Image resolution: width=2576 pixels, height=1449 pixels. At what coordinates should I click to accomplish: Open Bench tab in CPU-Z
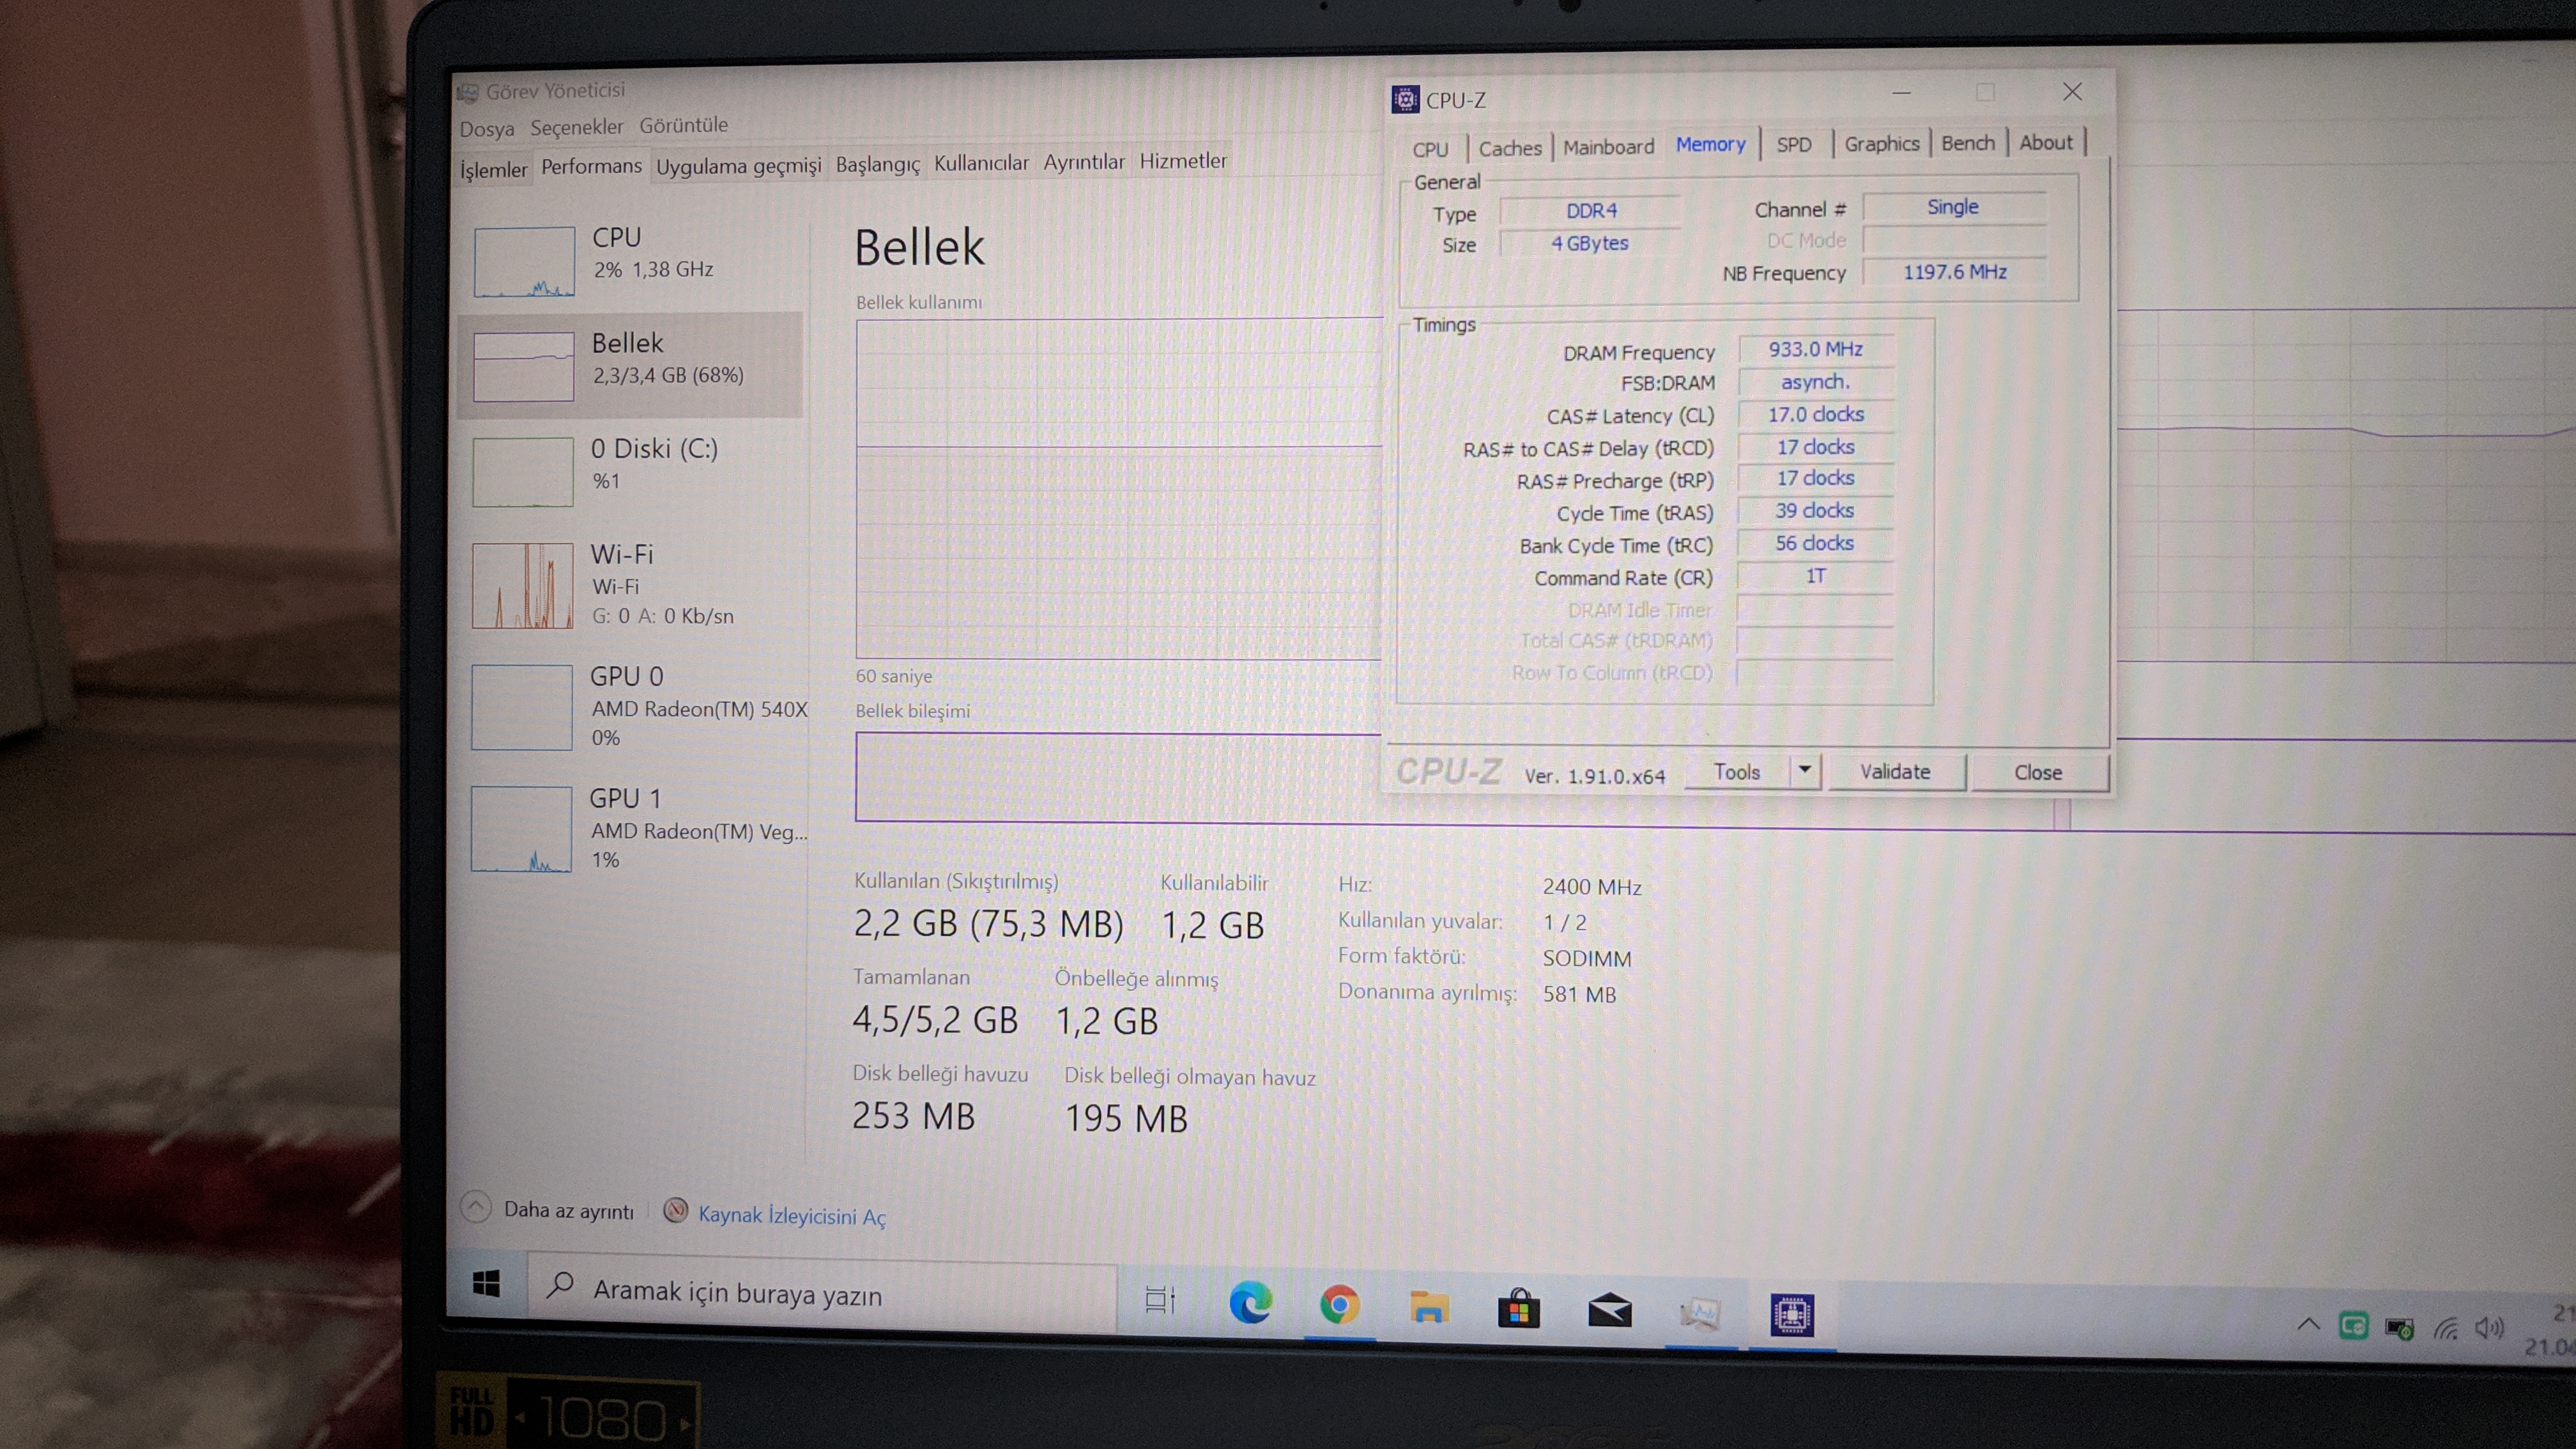pyautogui.click(x=1967, y=143)
